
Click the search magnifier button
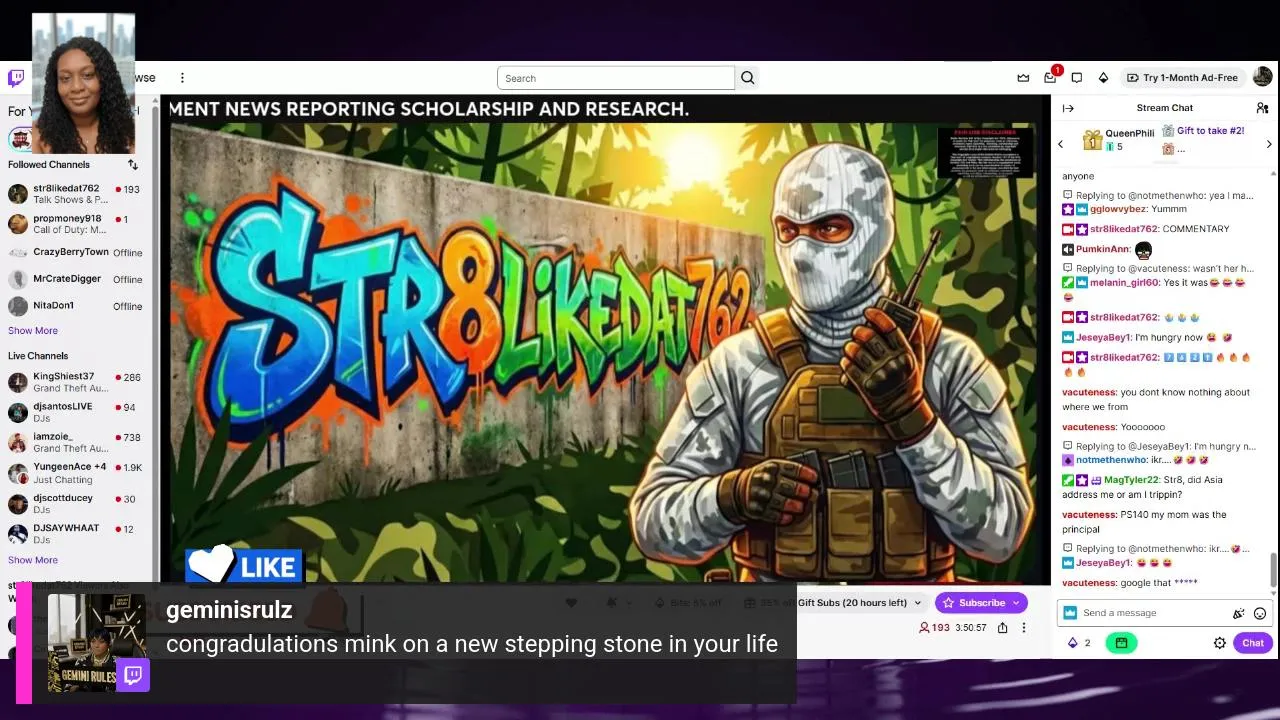748,78
